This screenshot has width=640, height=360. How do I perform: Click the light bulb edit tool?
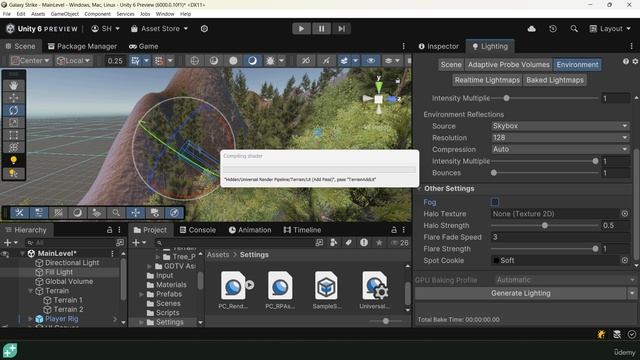[13, 160]
